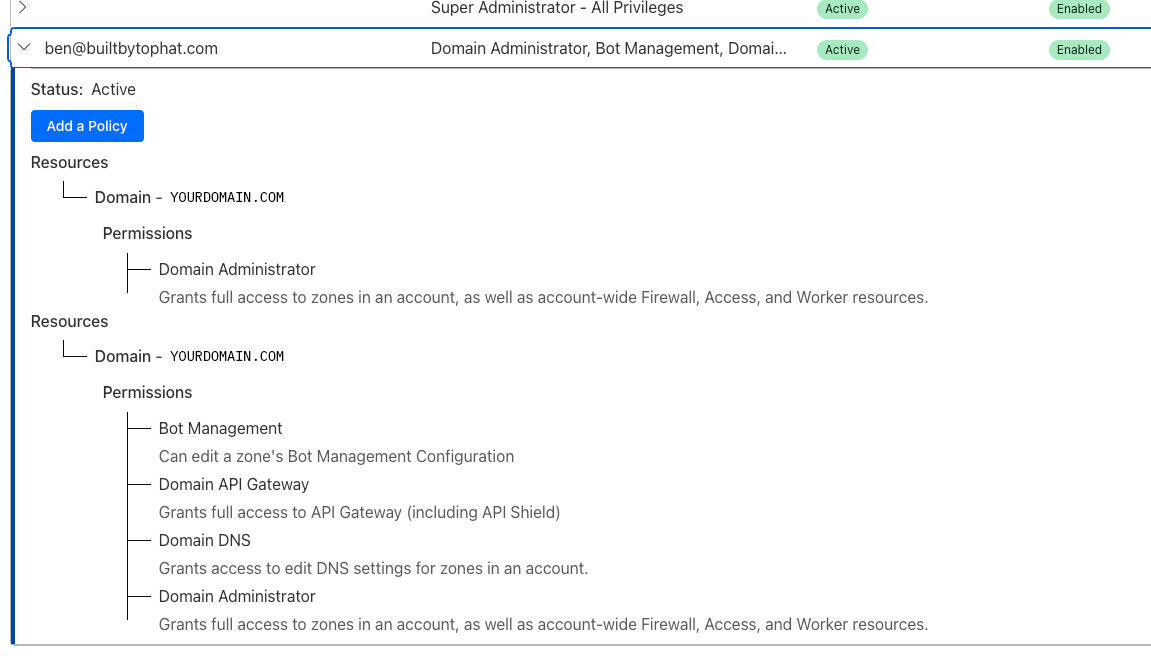Select the ben@builtbytophat.com email address
The width and height of the screenshot is (1151, 659).
pyautogui.click(x=131, y=48)
